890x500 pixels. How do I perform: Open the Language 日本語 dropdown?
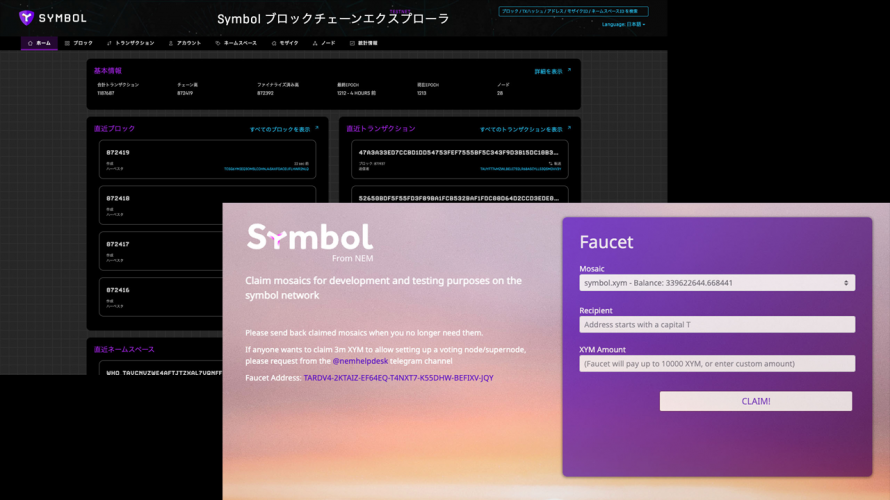(623, 24)
